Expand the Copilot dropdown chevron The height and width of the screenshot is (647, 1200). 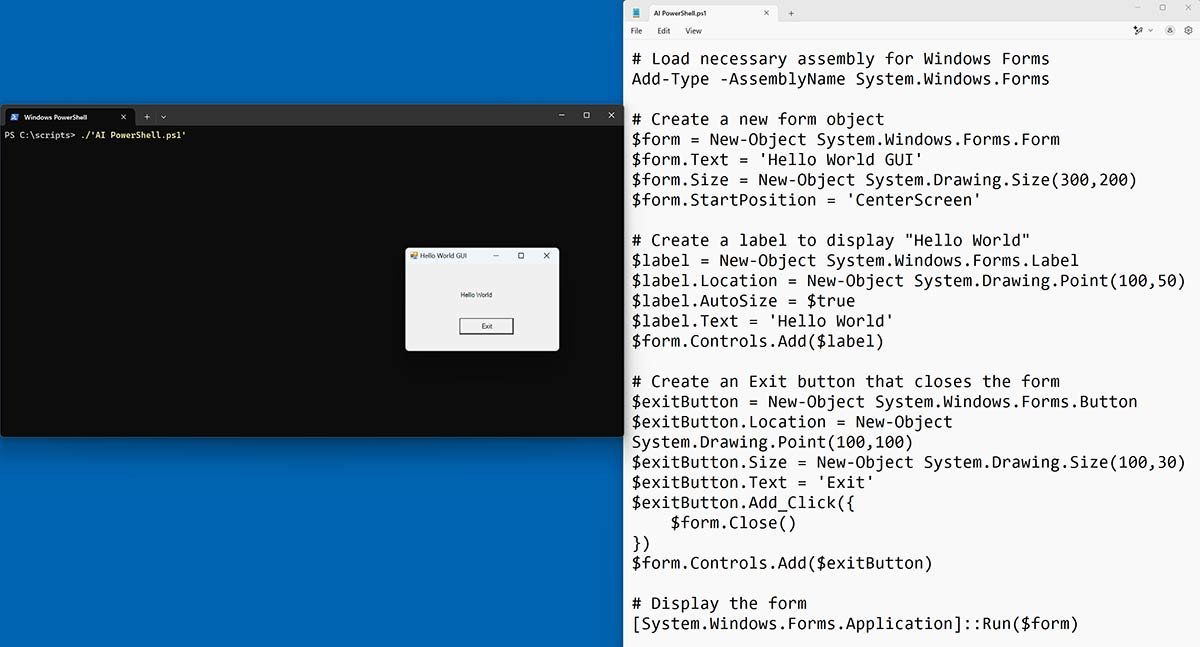tap(1150, 30)
